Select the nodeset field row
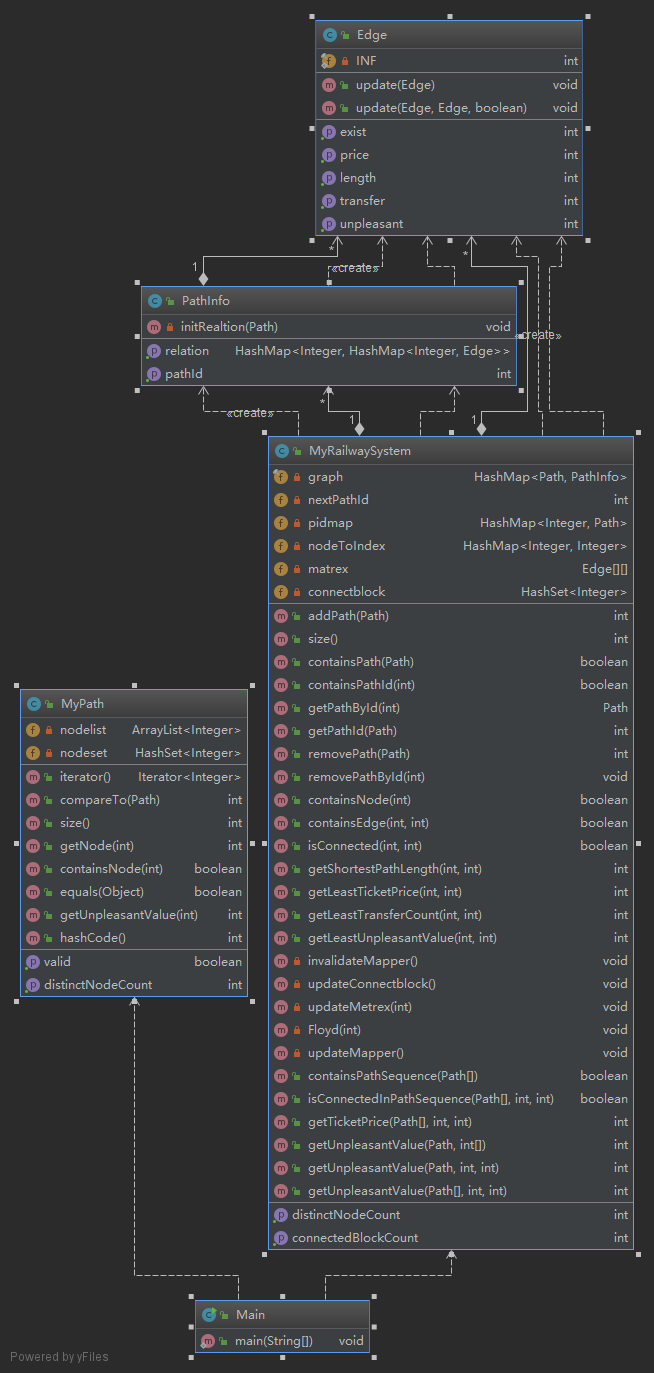Screen dimensions: 654x1373 pyautogui.click(x=134, y=753)
